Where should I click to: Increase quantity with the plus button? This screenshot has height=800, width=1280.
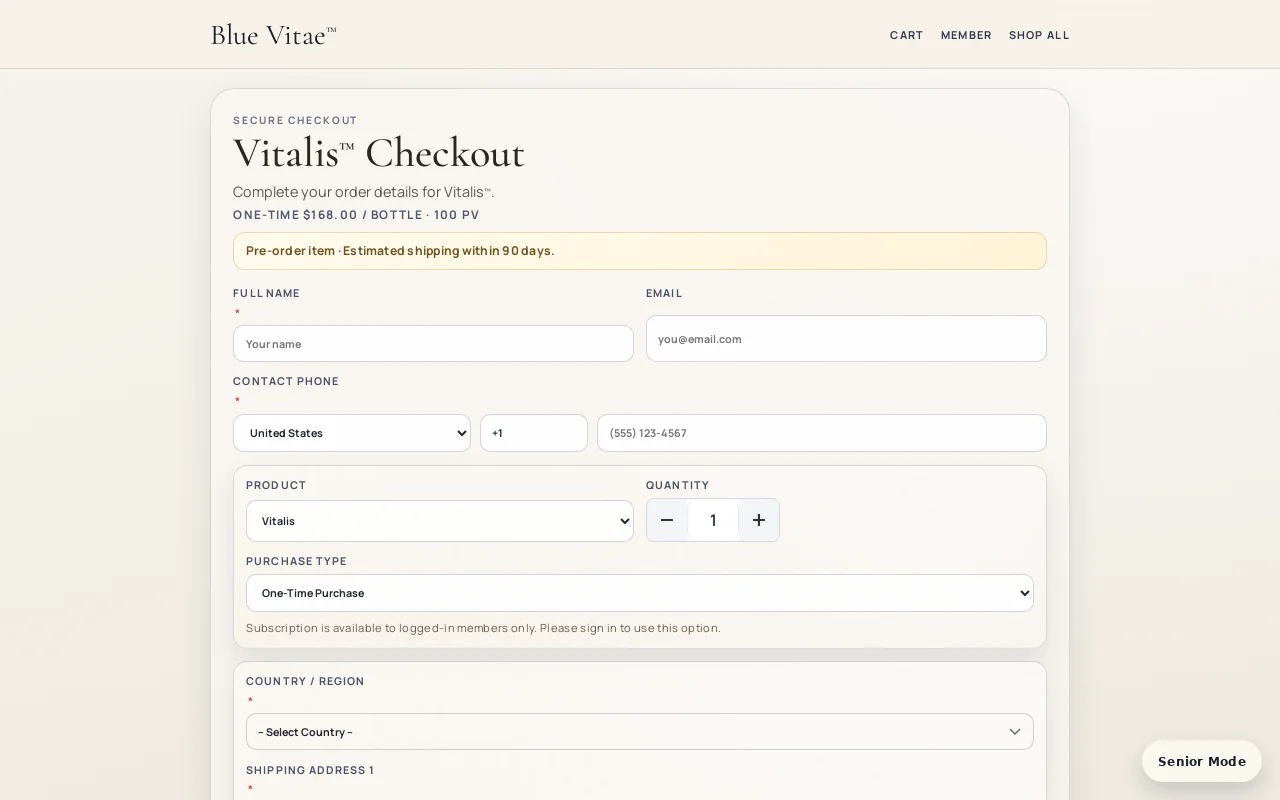tap(759, 520)
